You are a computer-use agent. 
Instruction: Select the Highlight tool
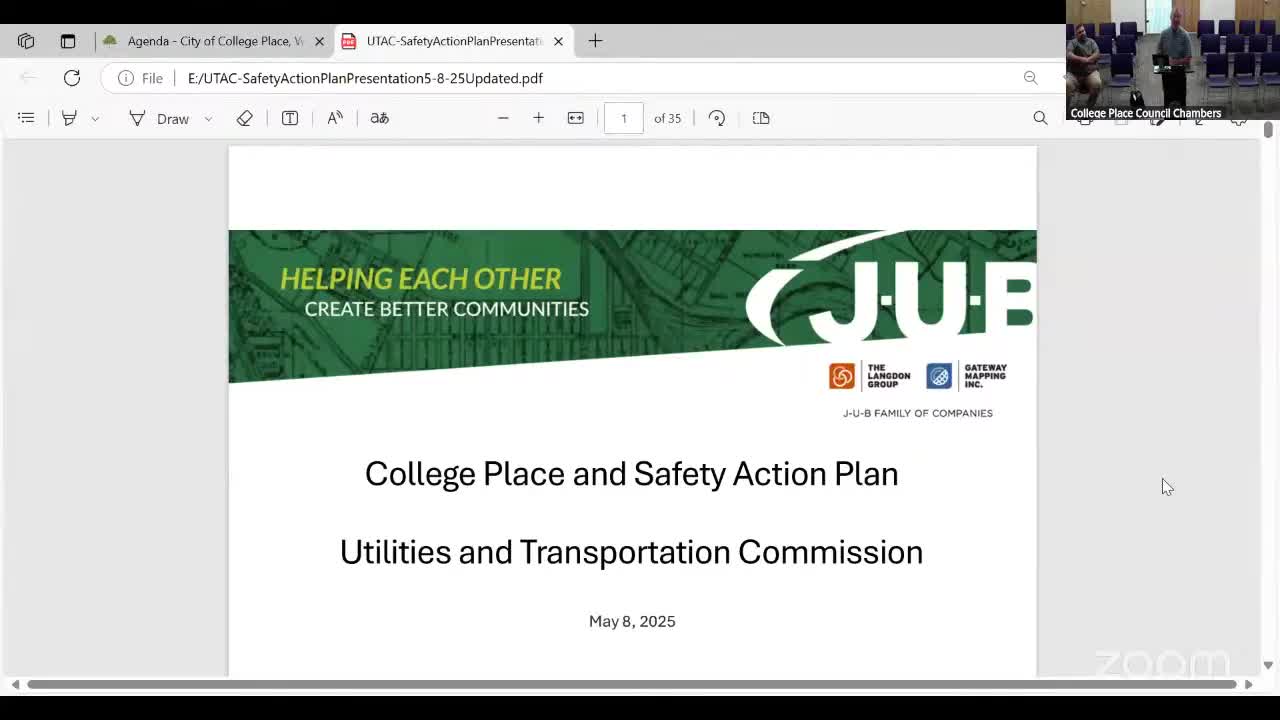(69, 118)
